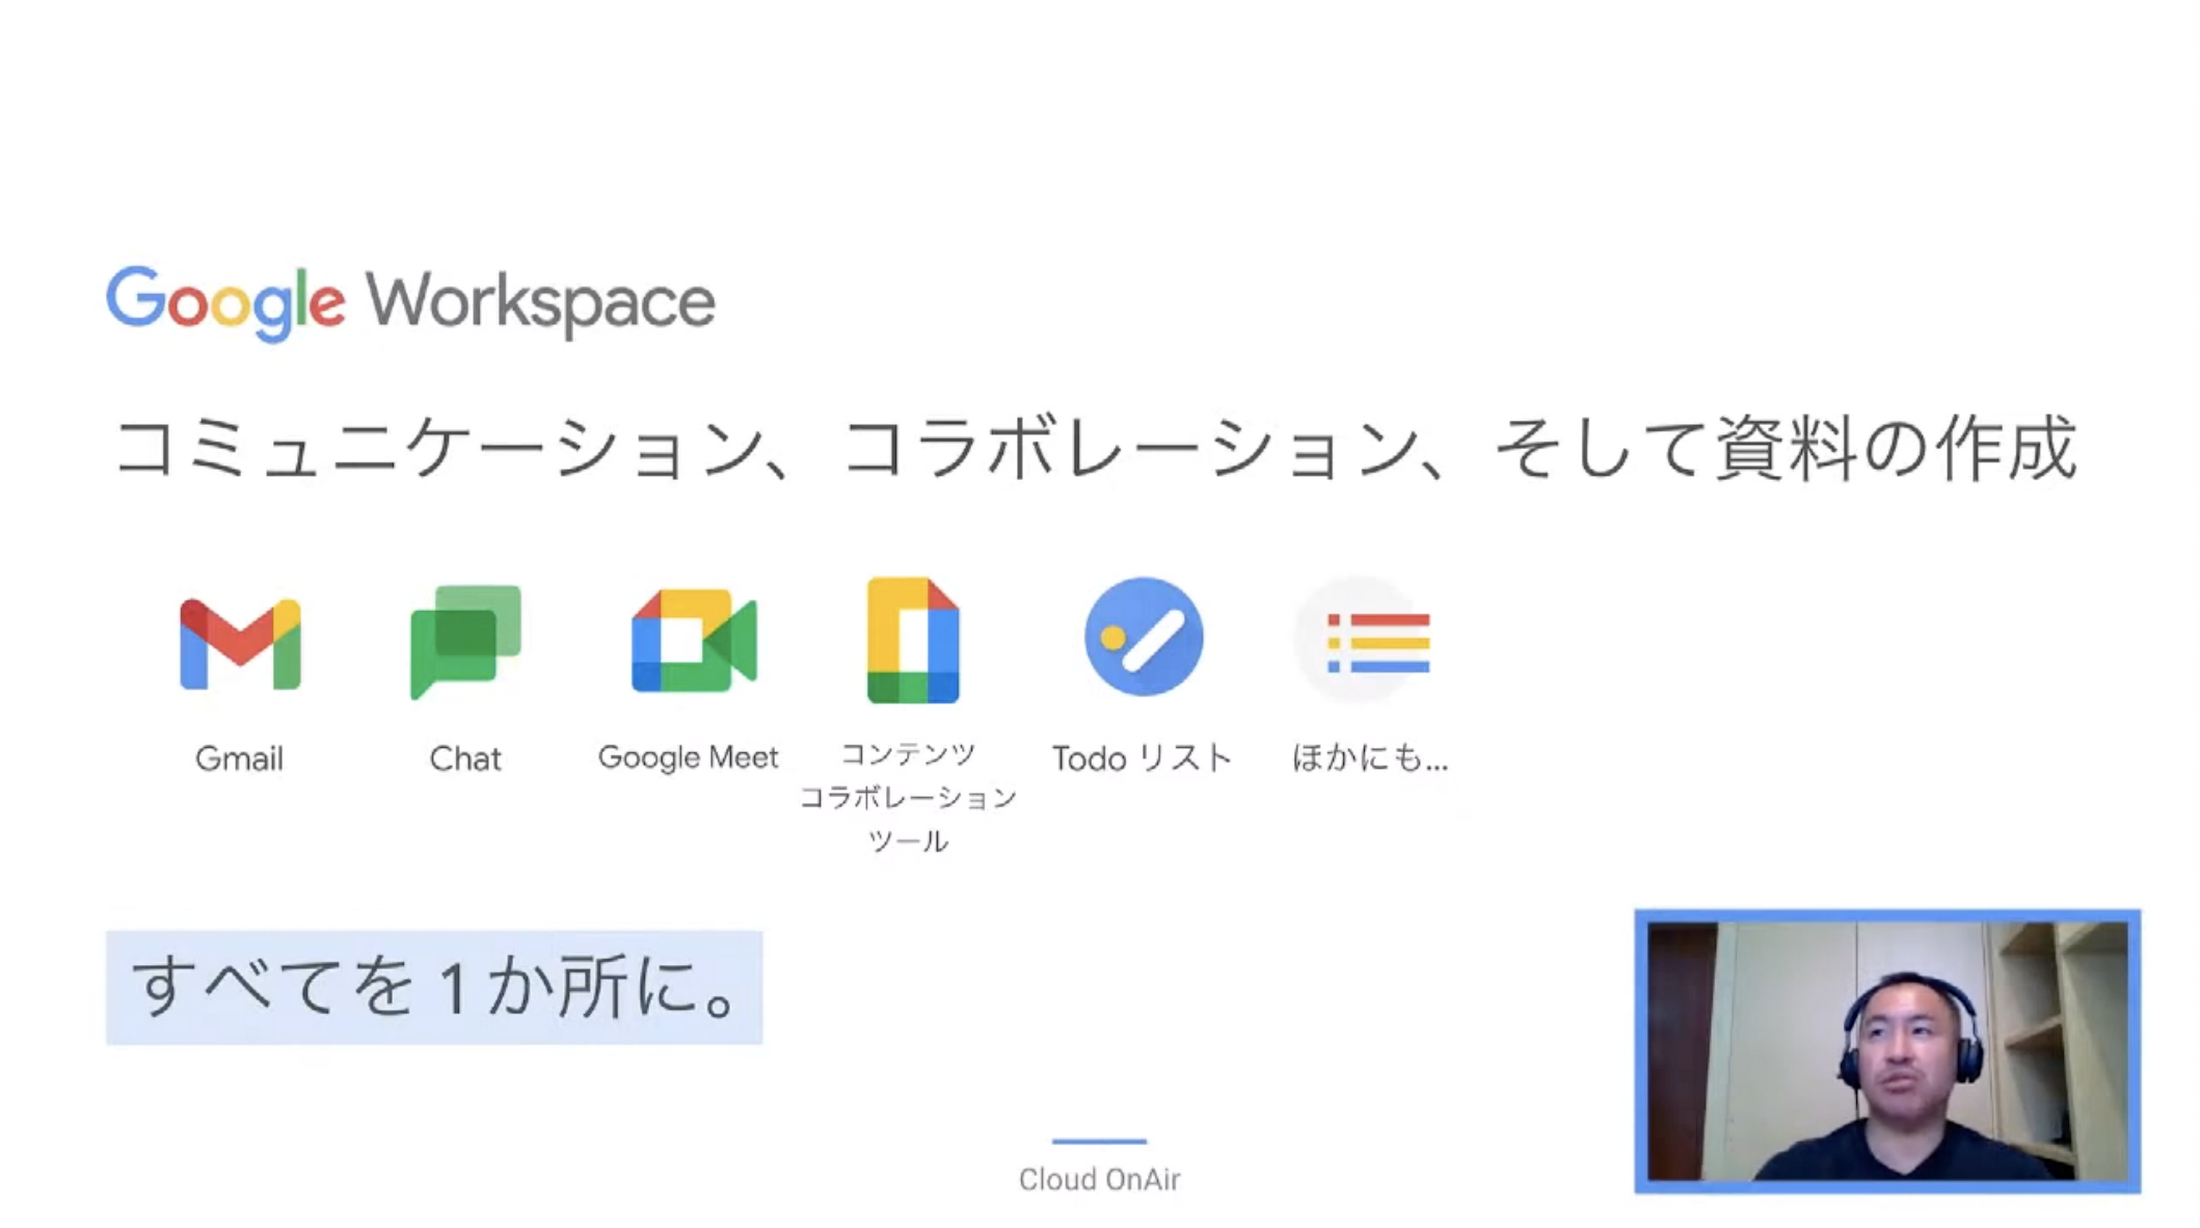This screenshot has height=1228, width=2200.
Task: Click the content collaboration tools icon
Action: point(913,640)
